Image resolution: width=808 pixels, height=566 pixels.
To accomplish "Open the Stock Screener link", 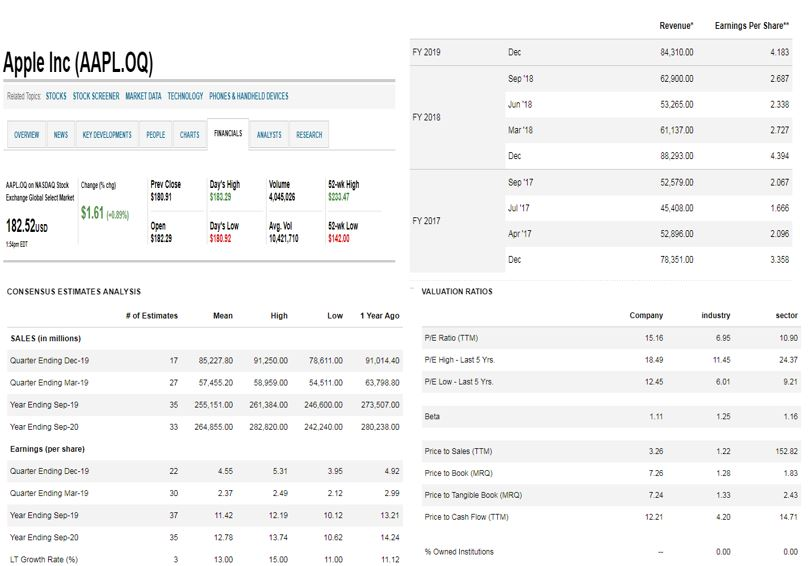I will coord(96,96).
